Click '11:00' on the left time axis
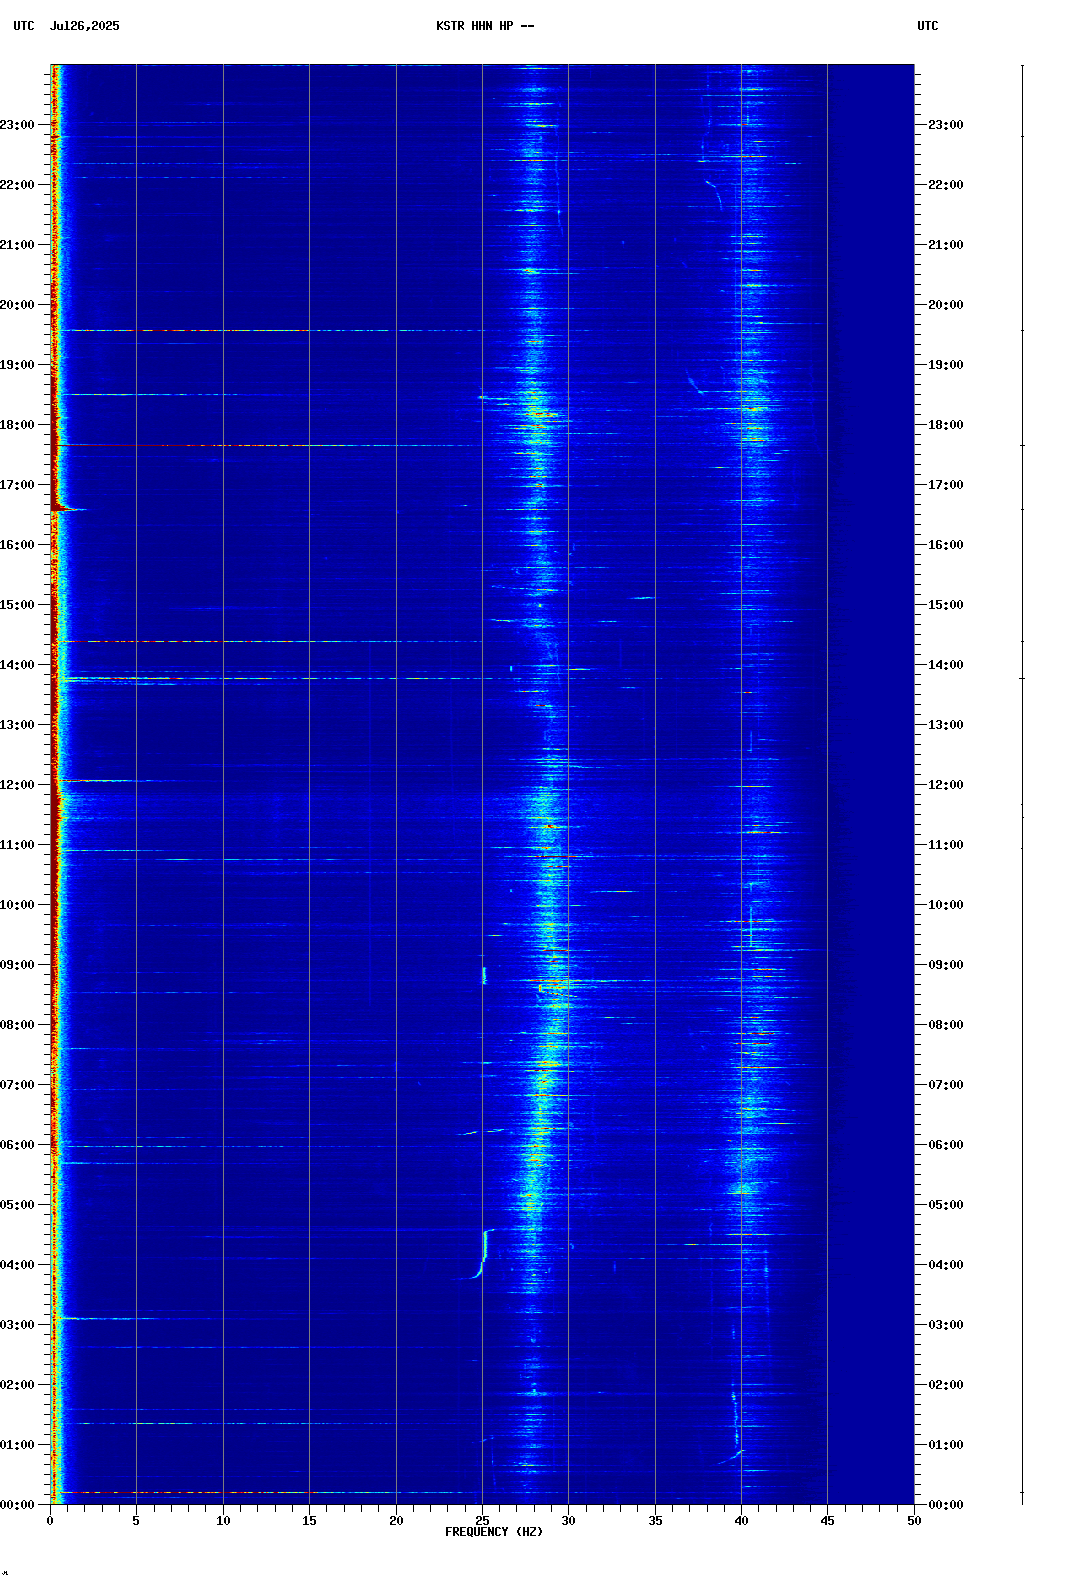1066x1584 pixels. point(17,845)
